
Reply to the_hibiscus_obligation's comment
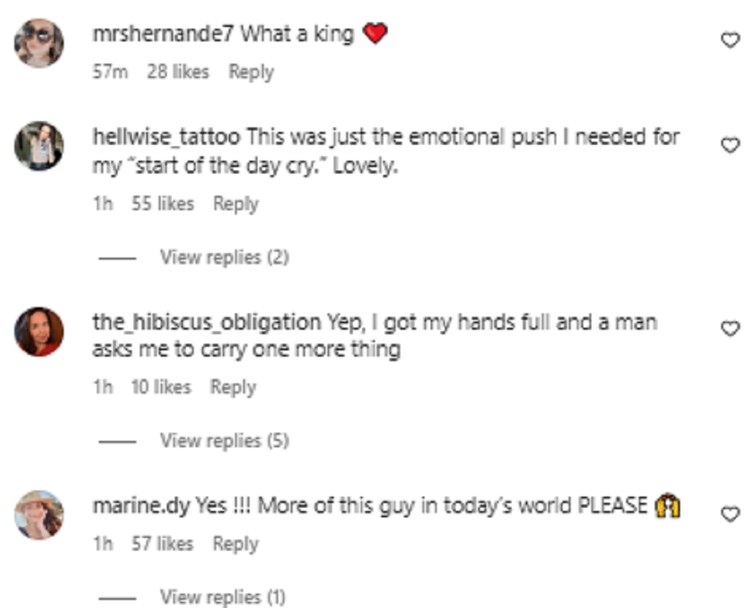pos(233,387)
